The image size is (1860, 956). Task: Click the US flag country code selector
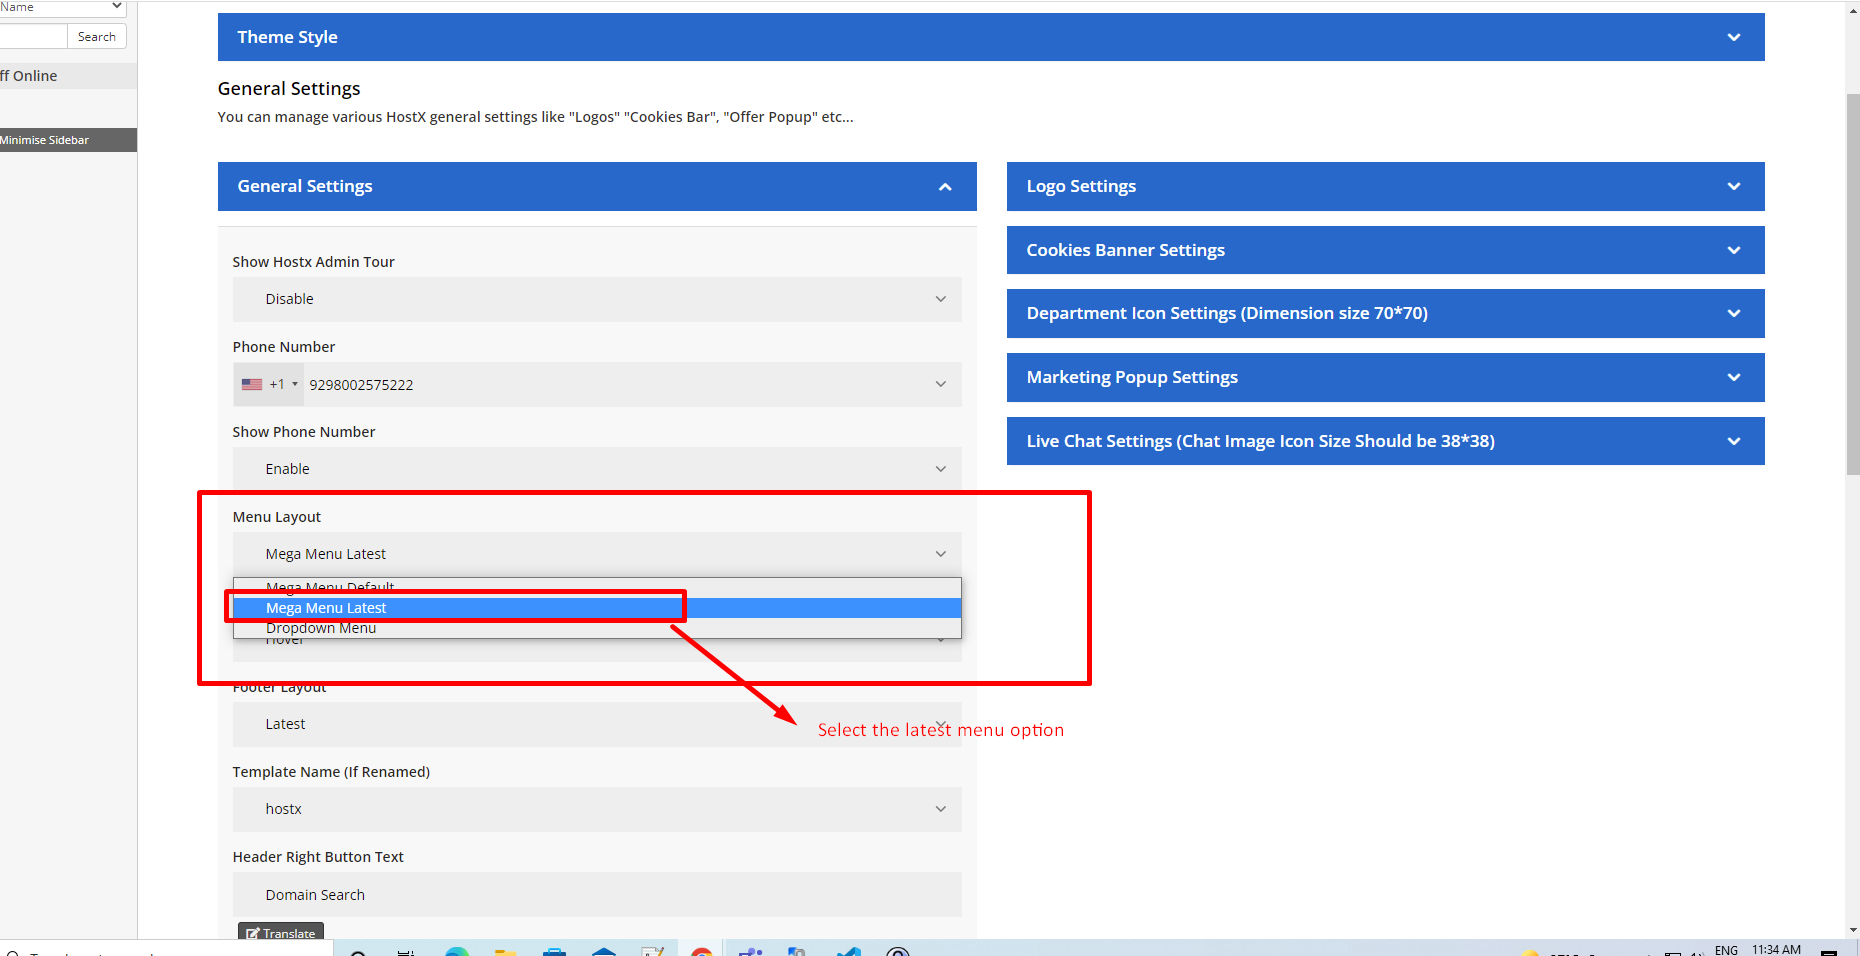tap(269, 384)
